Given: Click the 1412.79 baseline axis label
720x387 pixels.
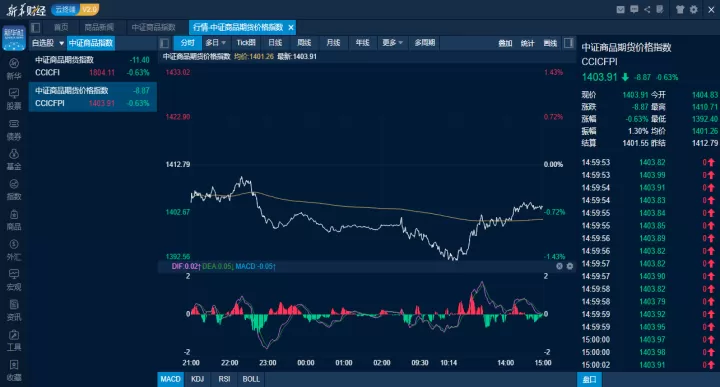Looking at the screenshot, I should point(178,164).
